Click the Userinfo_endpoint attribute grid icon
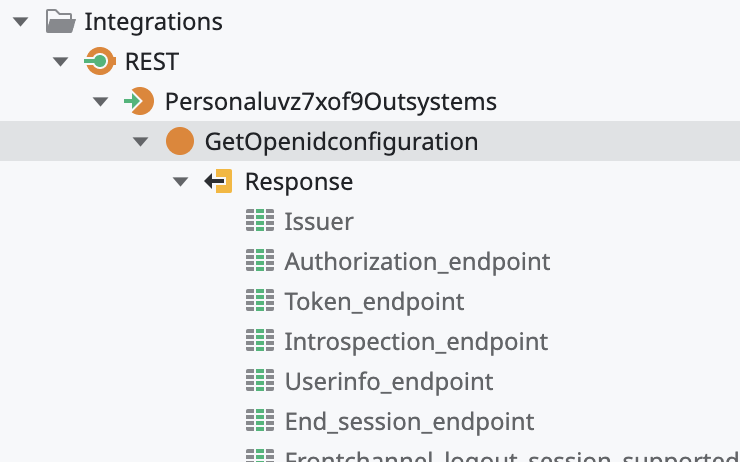 (259, 381)
